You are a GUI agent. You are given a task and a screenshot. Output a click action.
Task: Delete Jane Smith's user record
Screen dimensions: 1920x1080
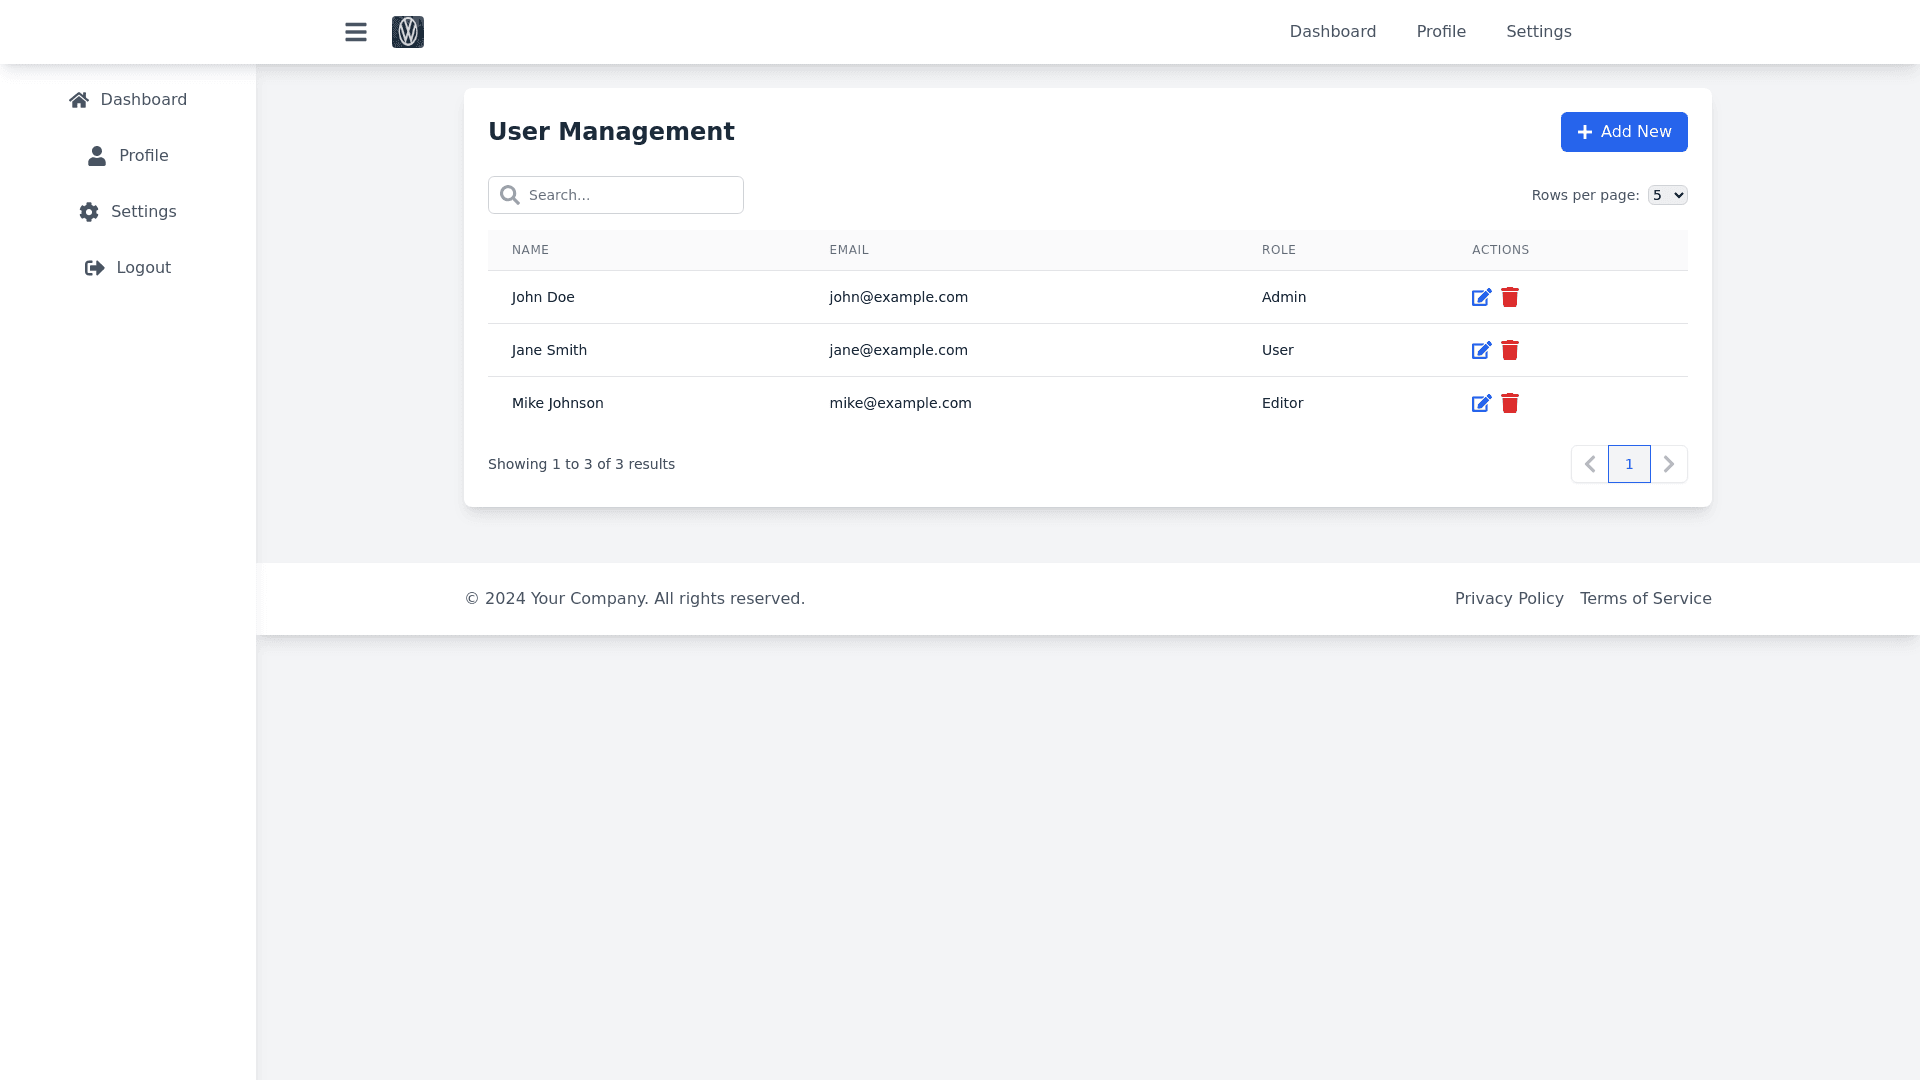pos(1510,350)
